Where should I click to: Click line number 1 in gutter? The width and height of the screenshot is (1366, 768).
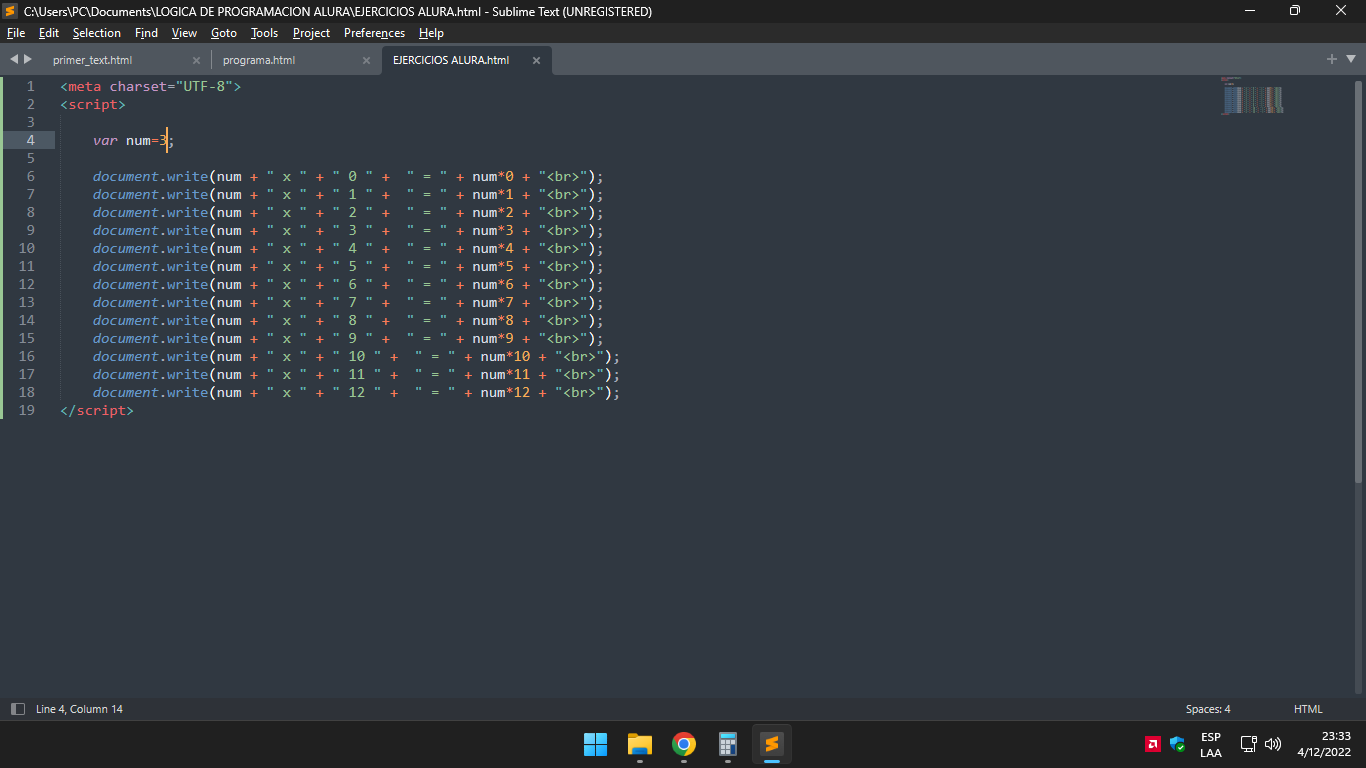pos(31,86)
